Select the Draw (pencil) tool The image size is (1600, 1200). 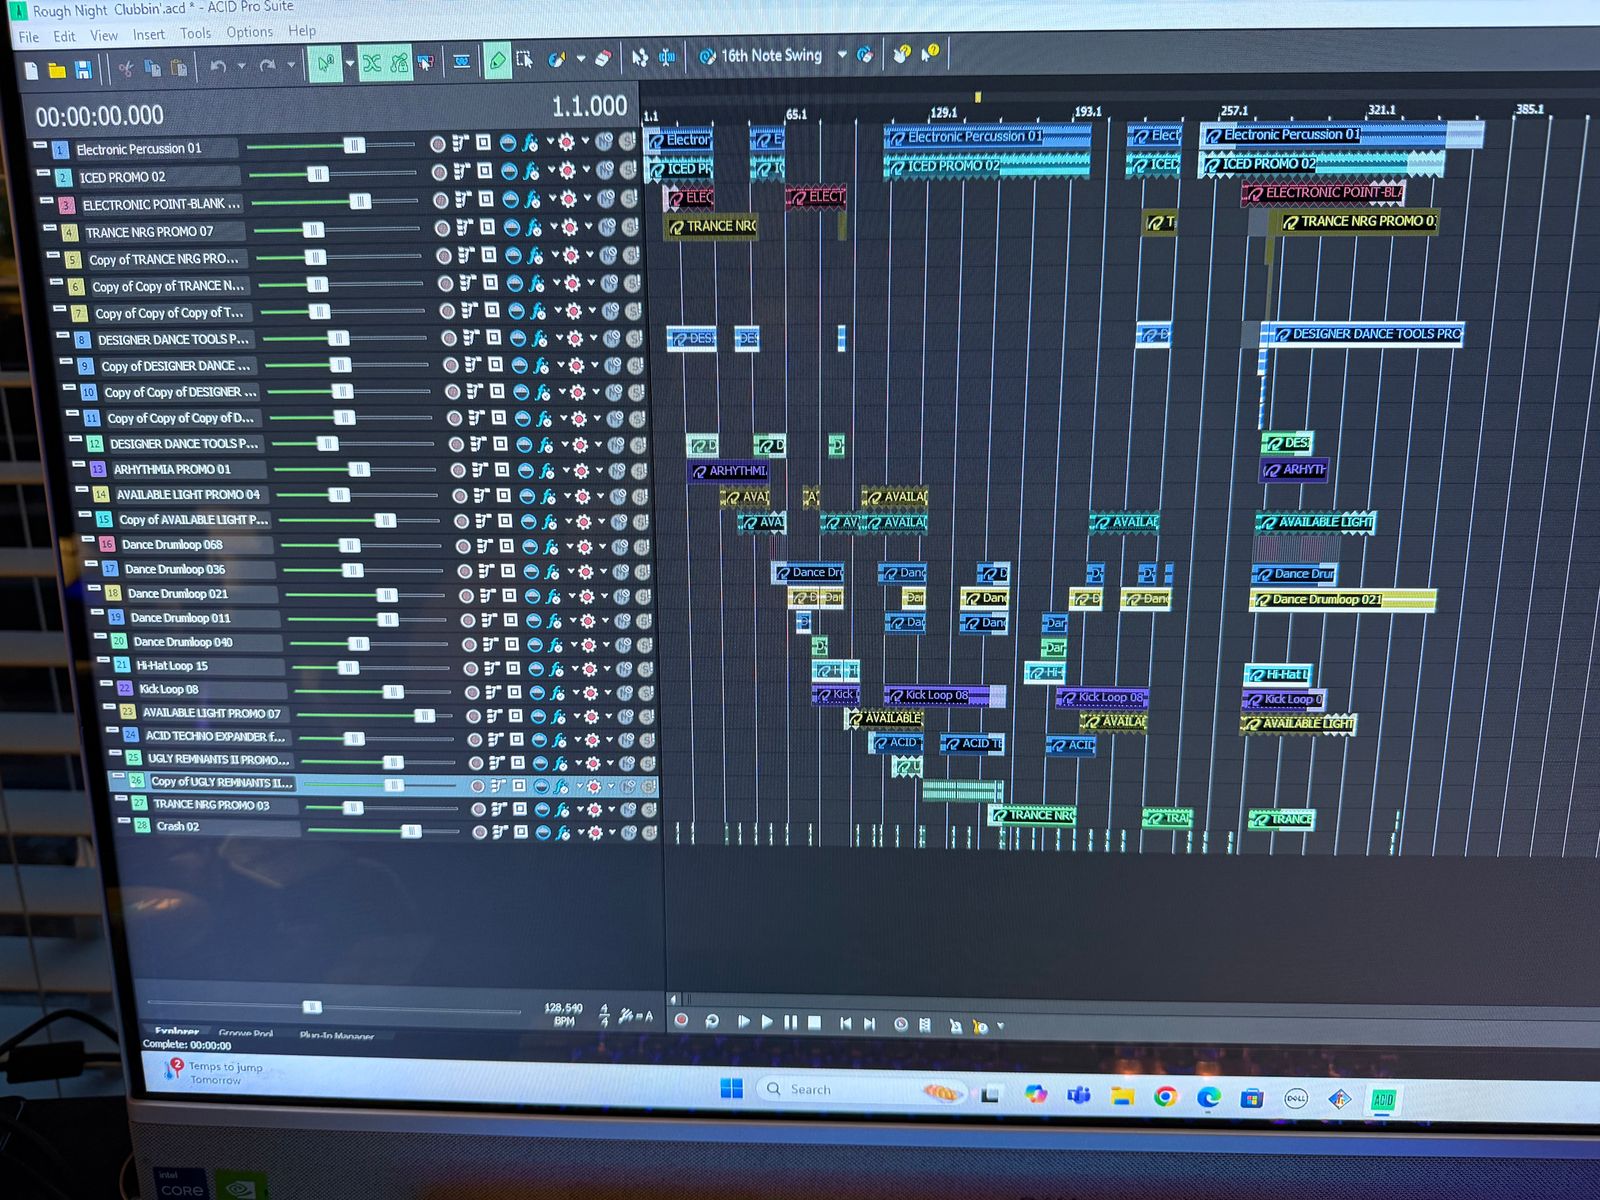pyautogui.click(x=497, y=61)
